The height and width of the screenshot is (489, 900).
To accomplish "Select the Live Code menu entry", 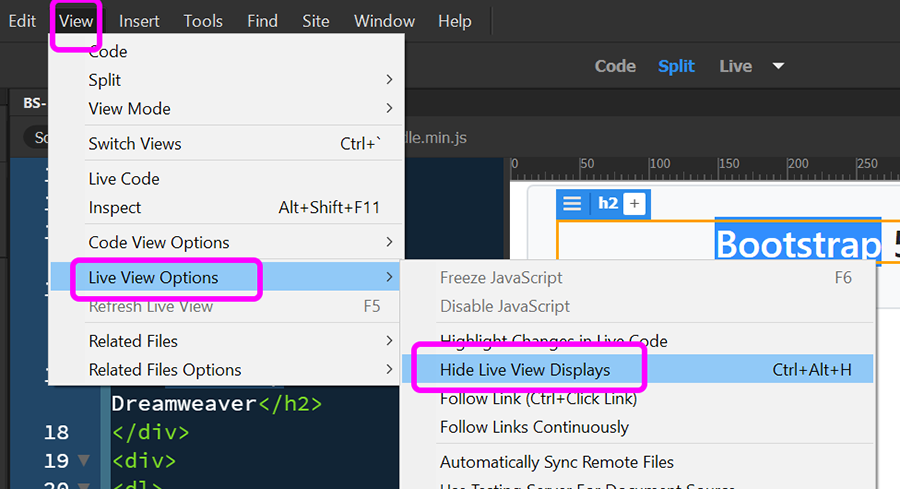I will tap(227, 178).
